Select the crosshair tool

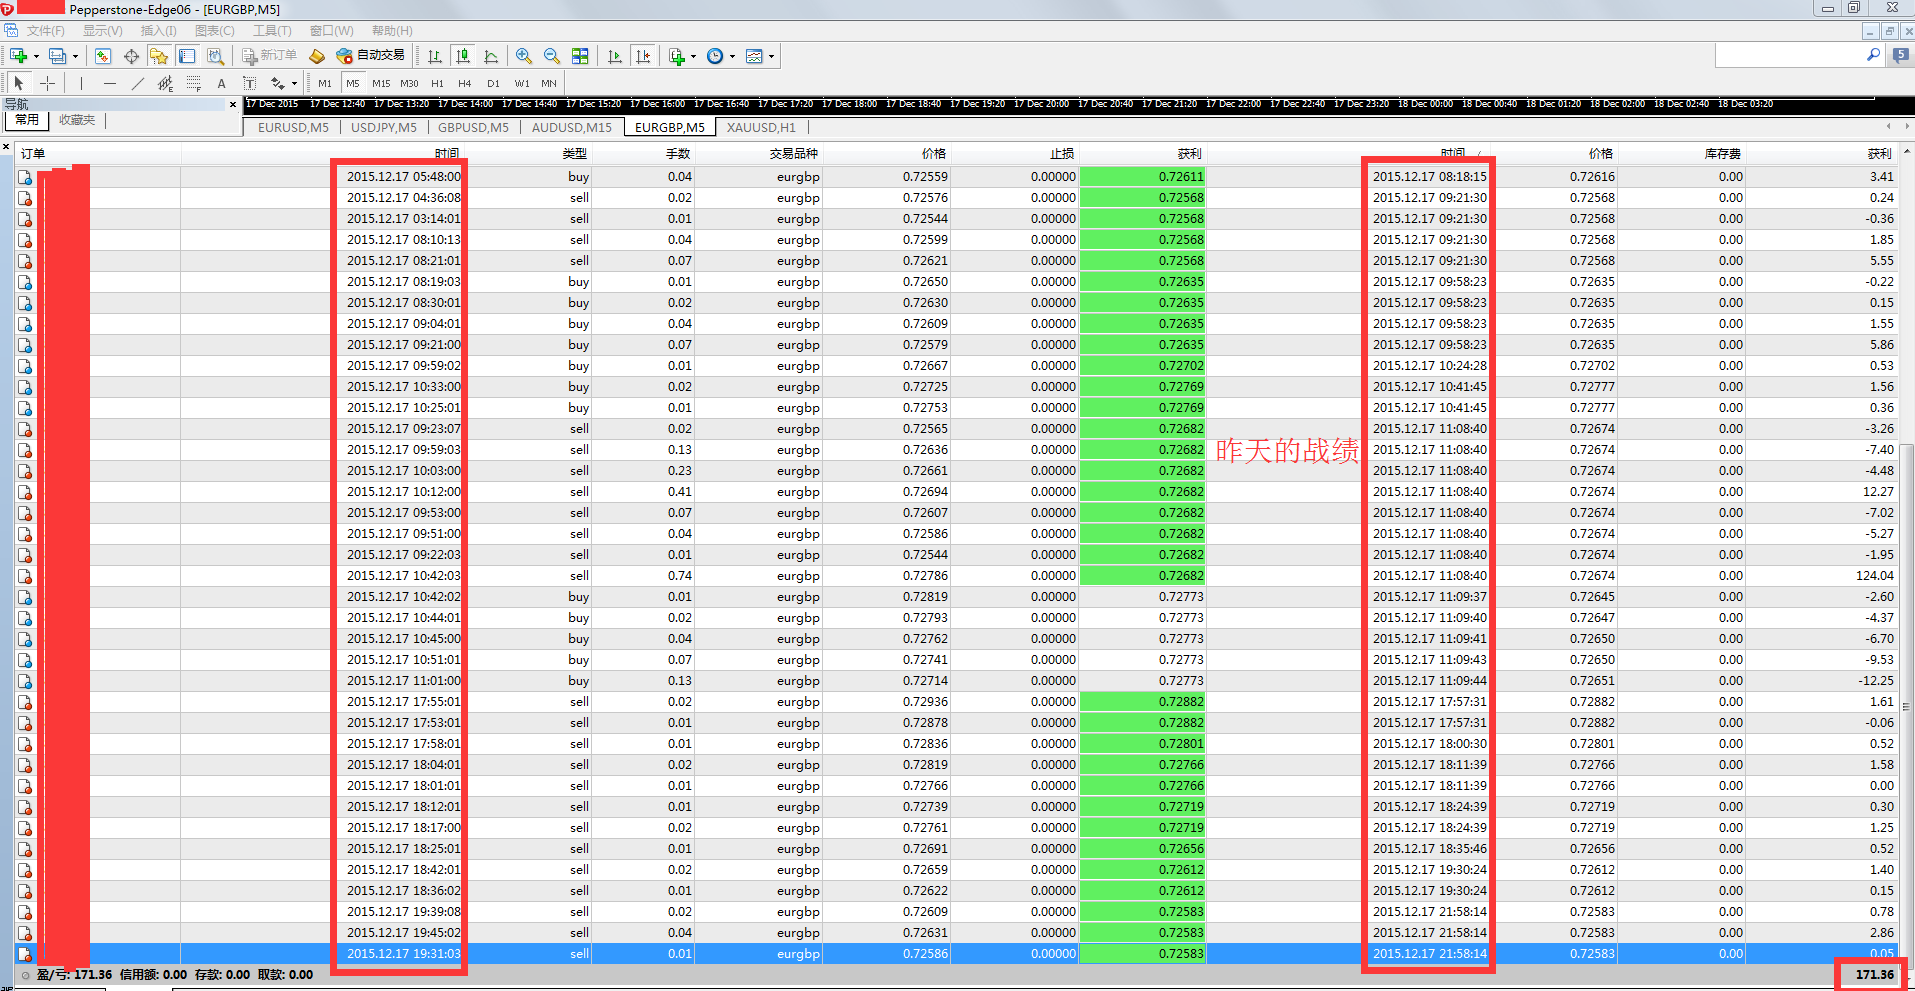pos(47,83)
